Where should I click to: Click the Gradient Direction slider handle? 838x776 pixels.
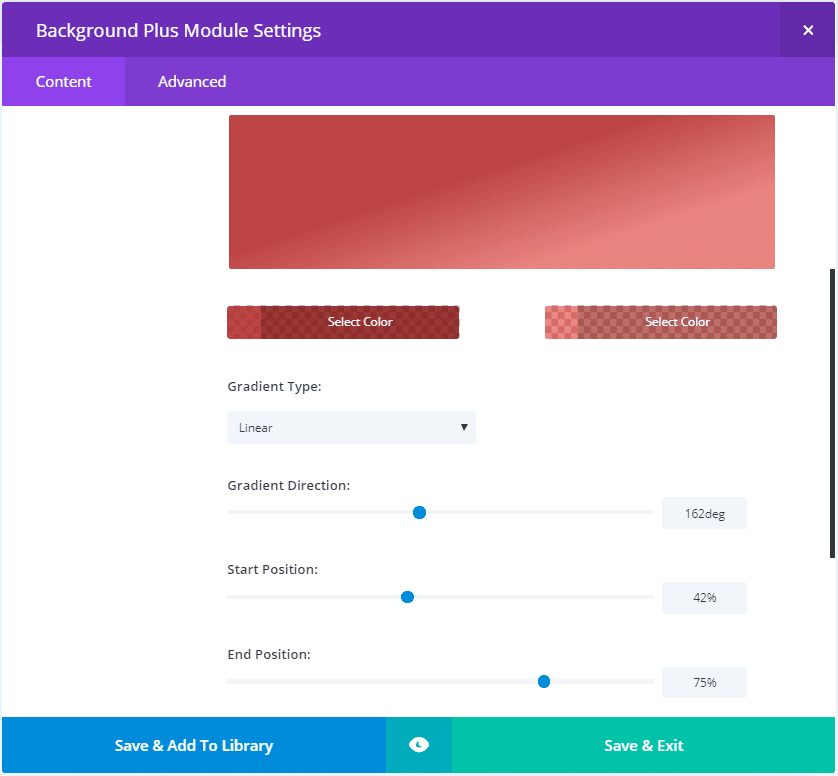click(x=420, y=512)
